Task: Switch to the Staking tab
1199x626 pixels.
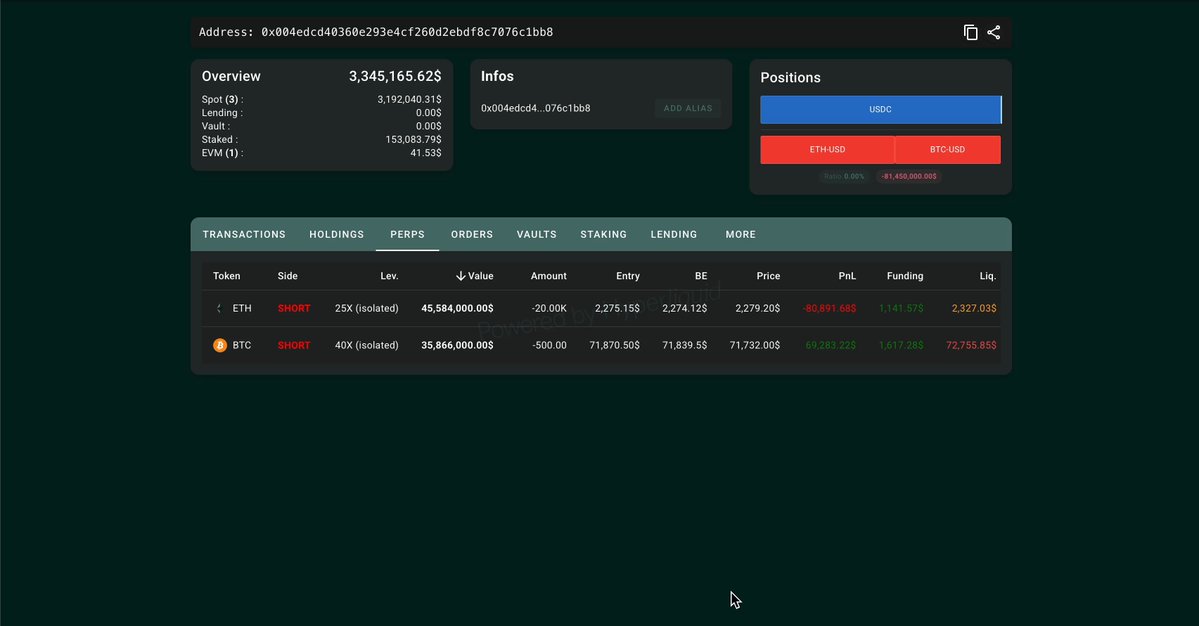Action: [x=603, y=235]
